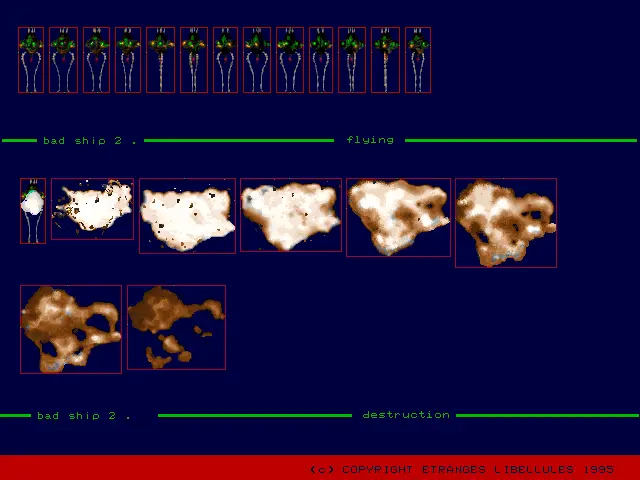Screen dimensions: 640x480
Task: Select the second destruction explosion frame
Action: tap(92, 209)
